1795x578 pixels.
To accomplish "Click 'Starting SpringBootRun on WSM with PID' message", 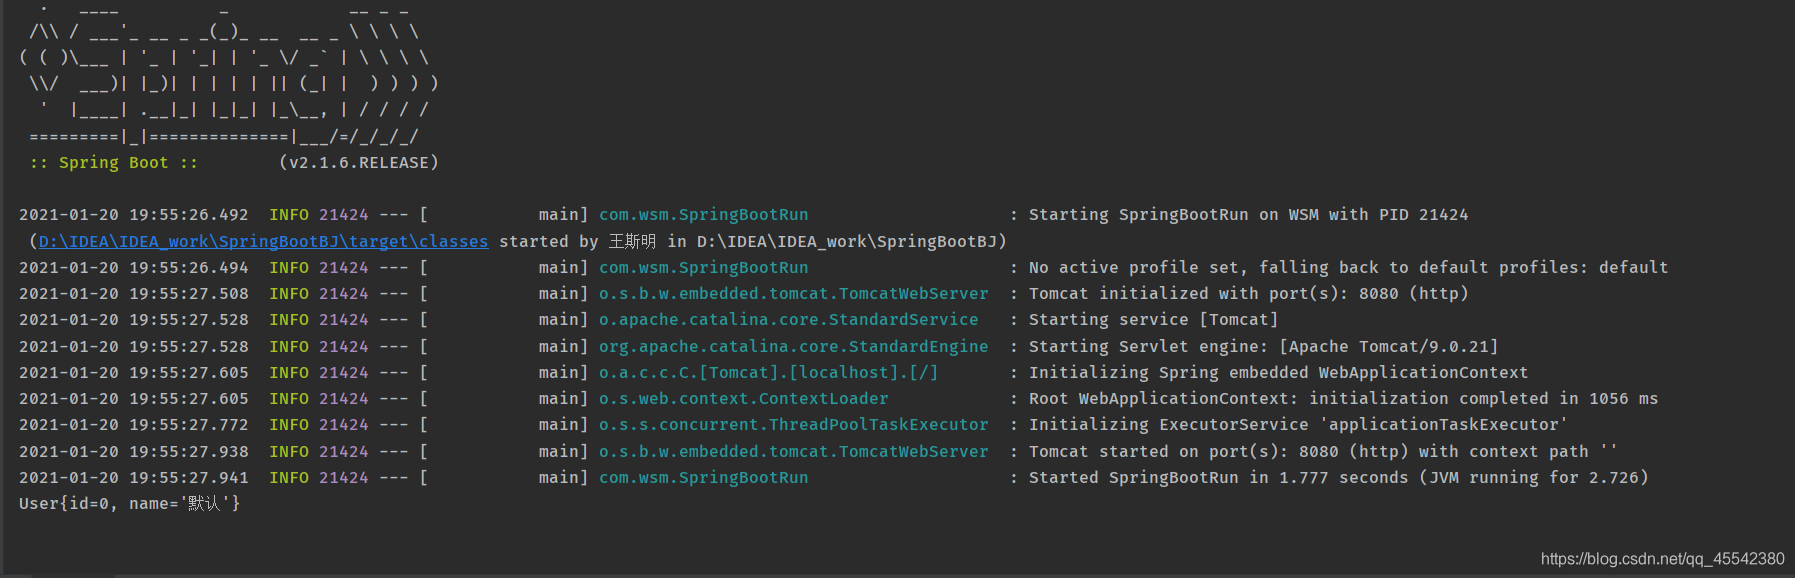I will 1248,215.
